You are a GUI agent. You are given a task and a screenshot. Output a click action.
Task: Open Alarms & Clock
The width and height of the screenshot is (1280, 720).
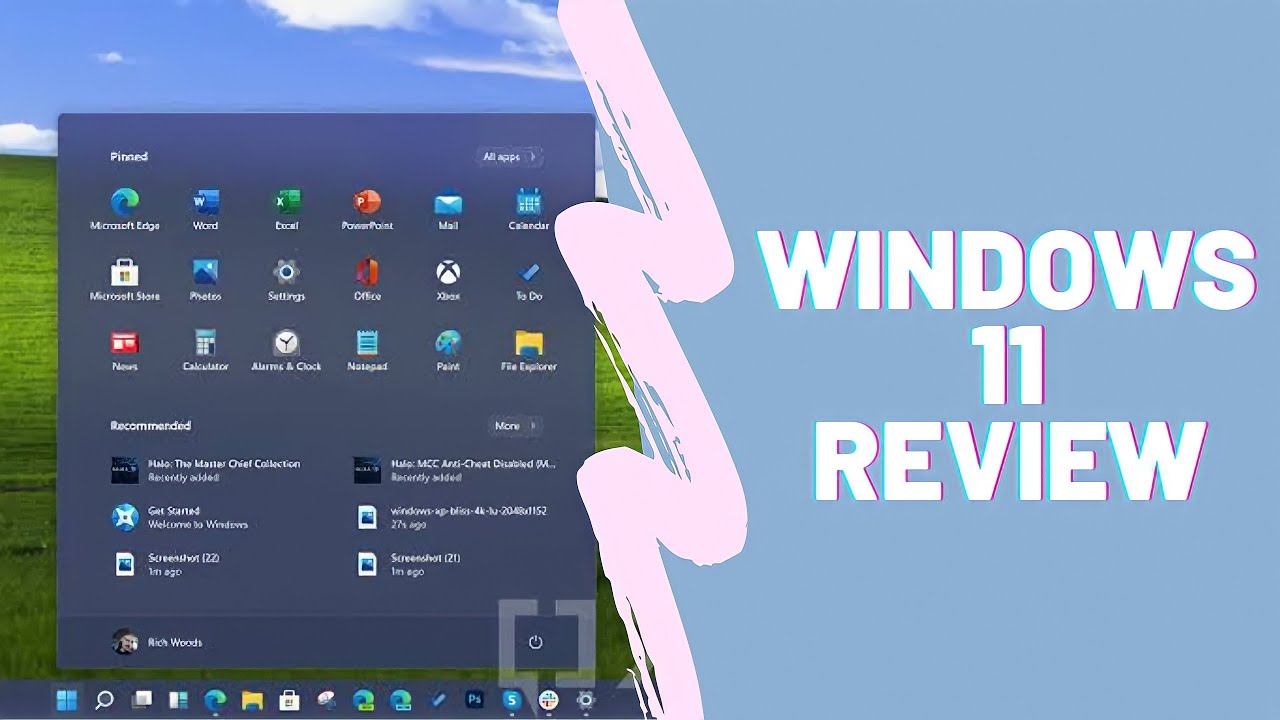coord(287,350)
